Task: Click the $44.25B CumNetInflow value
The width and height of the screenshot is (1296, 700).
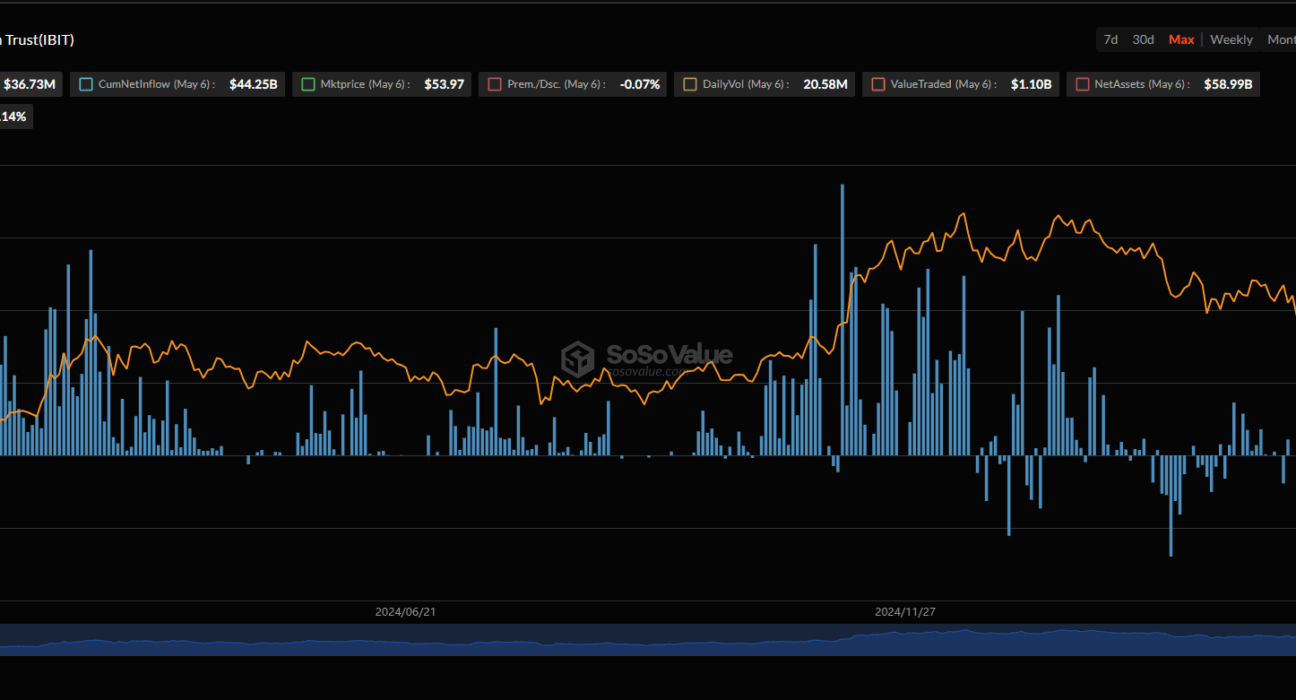Action: (253, 85)
